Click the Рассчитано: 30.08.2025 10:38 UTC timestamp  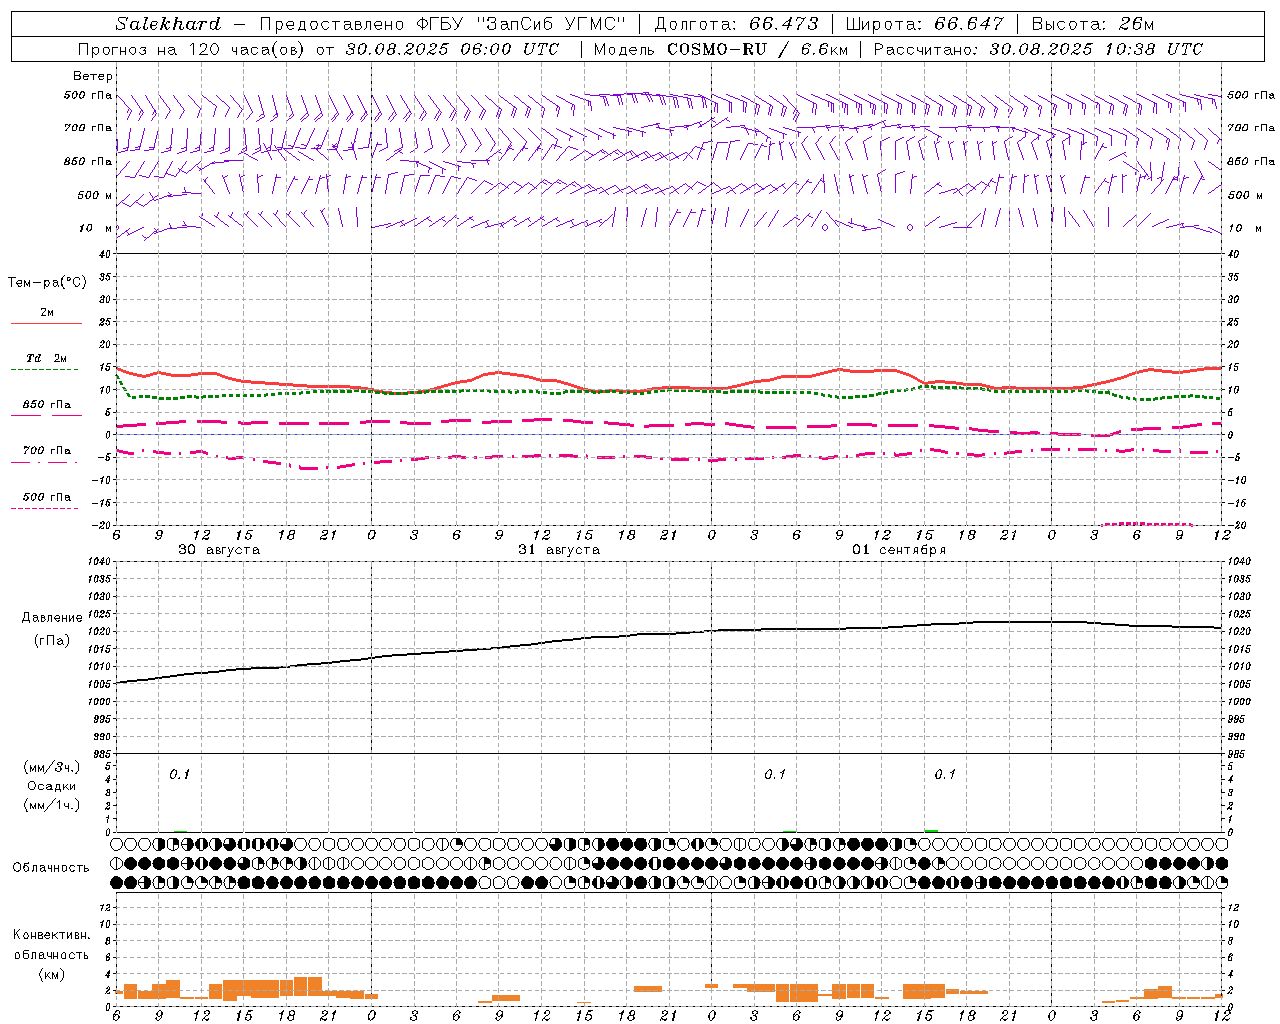tap(1038, 49)
